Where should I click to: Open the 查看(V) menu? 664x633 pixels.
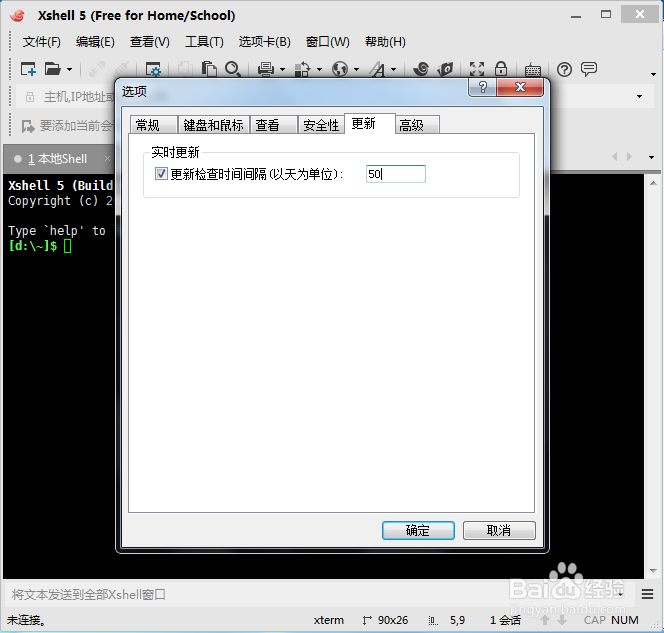[x=149, y=42]
